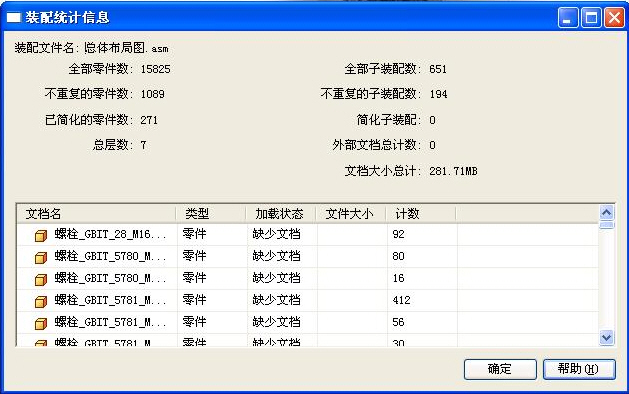Click the list scrollbar down arrow

click(x=607, y=337)
